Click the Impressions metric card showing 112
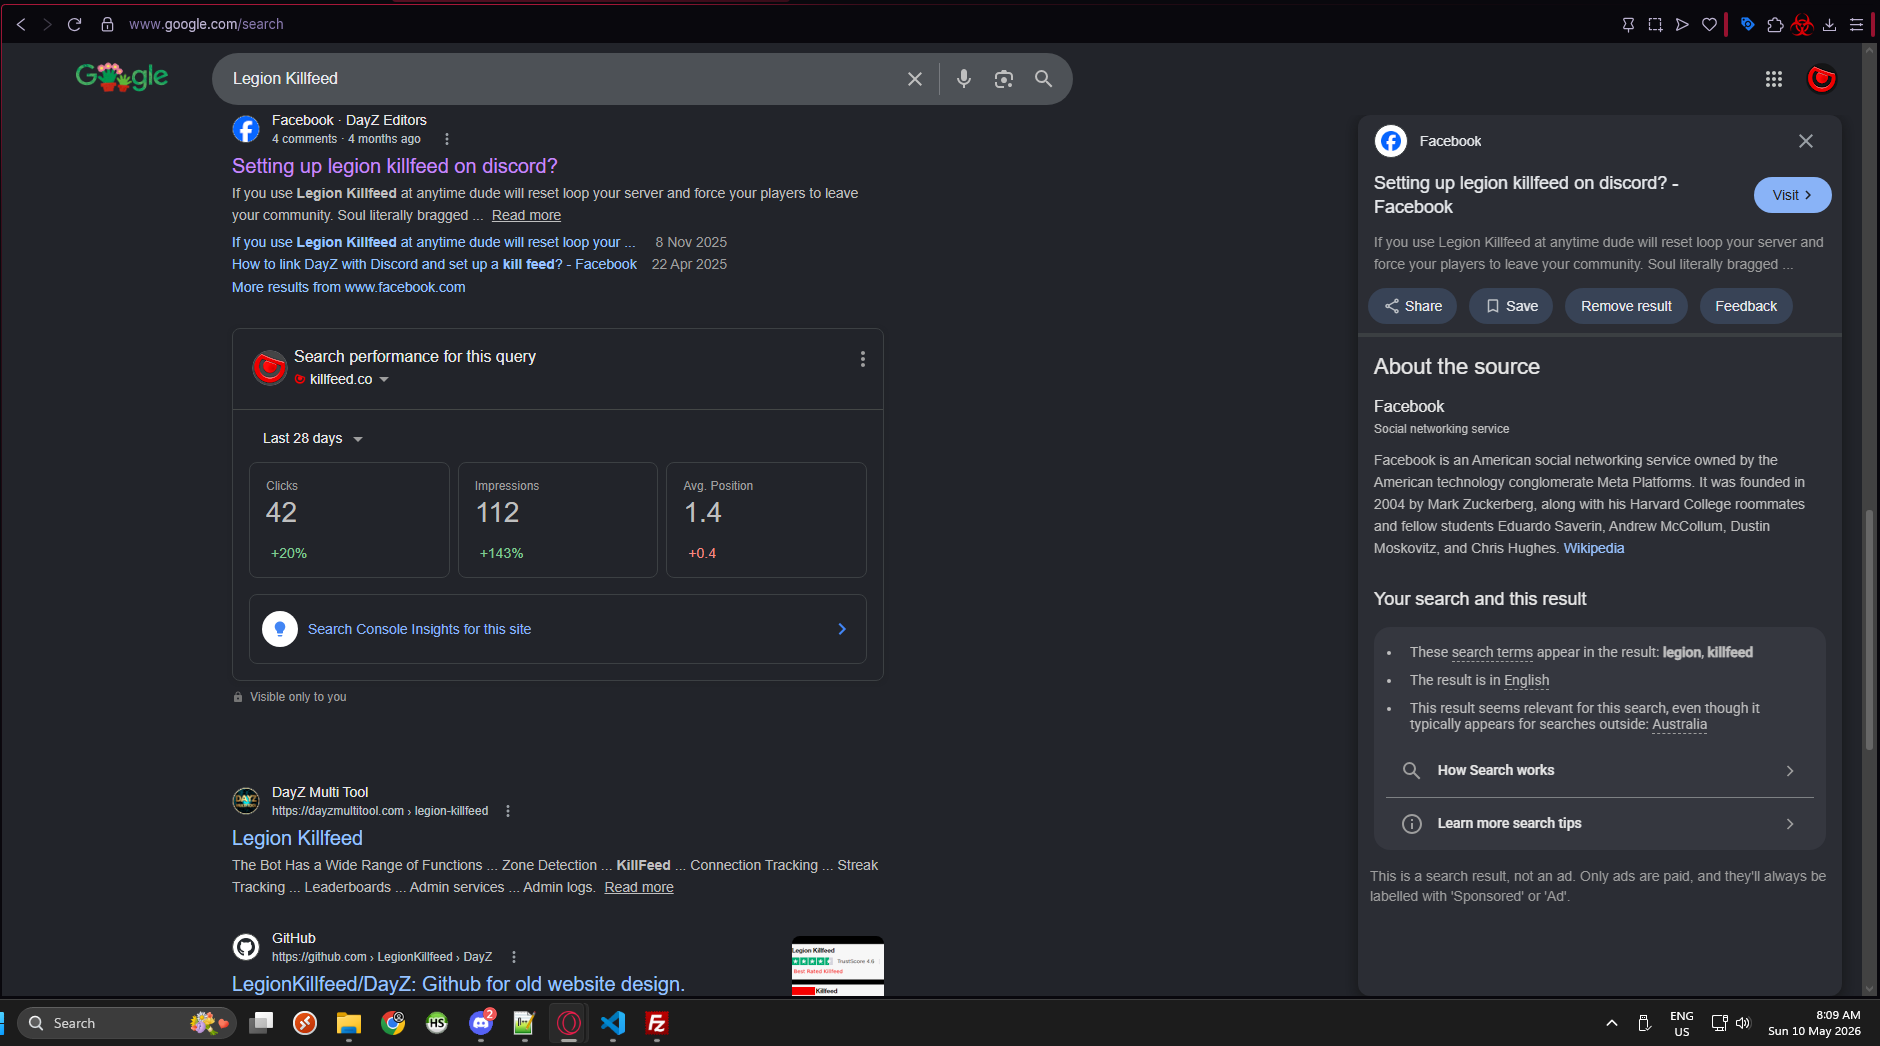The height and width of the screenshot is (1046, 1880). [x=558, y=520]
